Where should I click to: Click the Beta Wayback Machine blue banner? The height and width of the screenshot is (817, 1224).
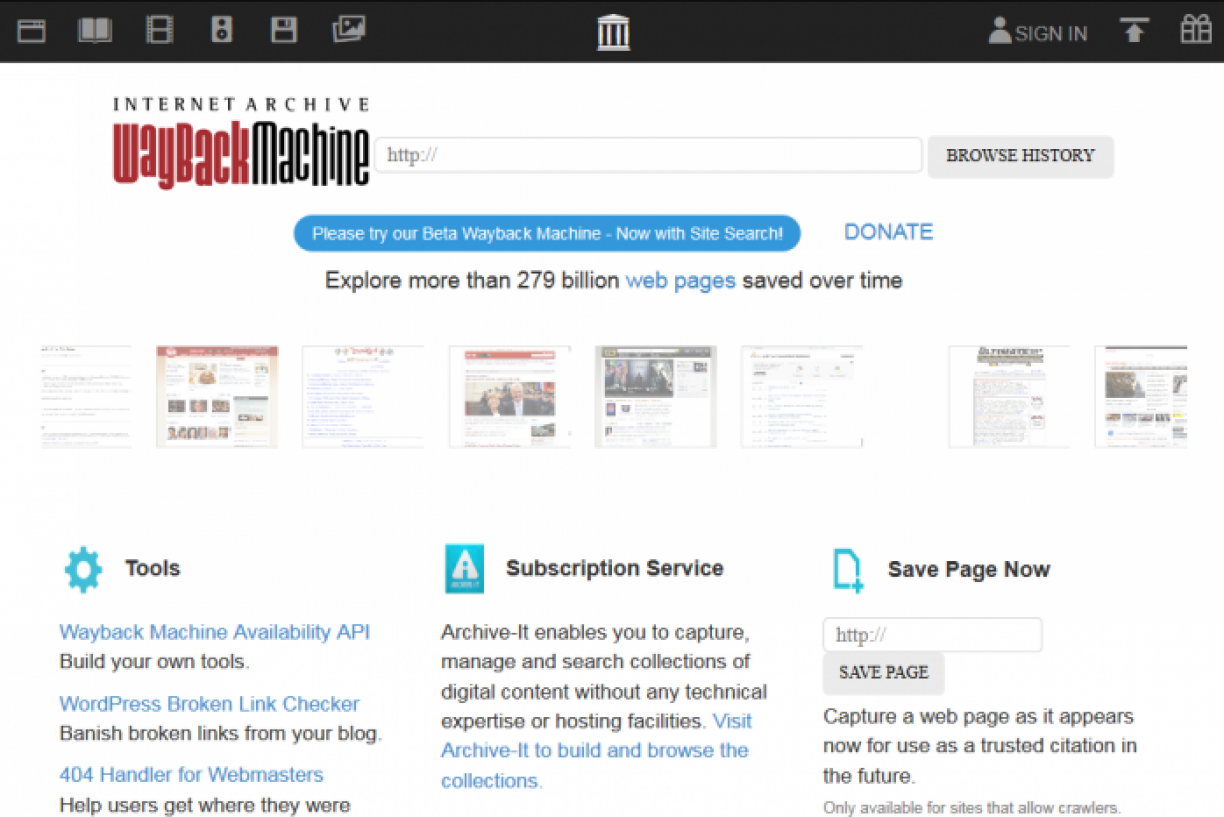547,233
